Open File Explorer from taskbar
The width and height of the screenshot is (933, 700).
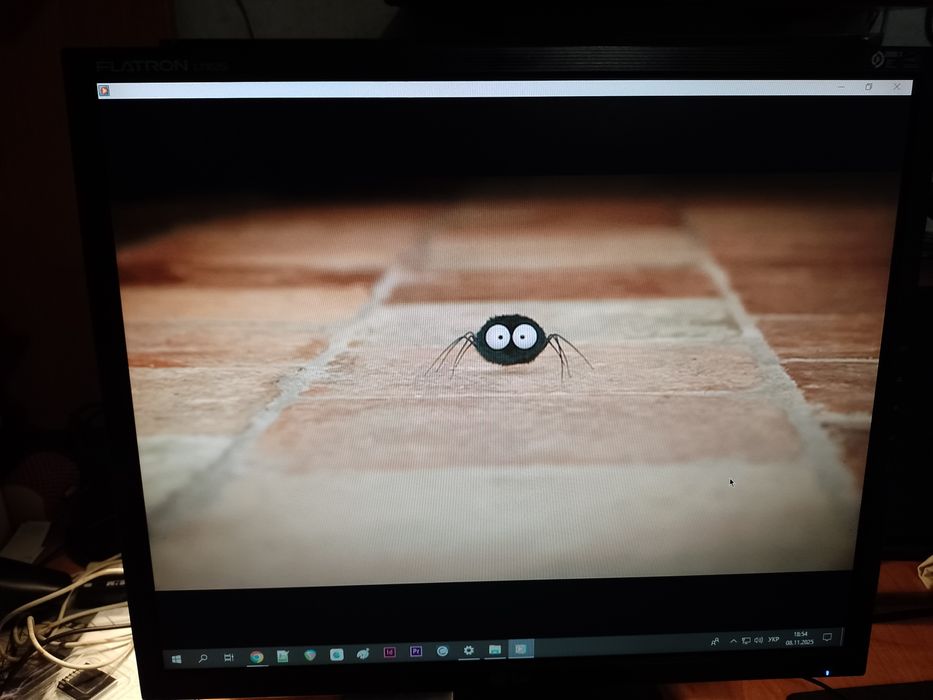pyautogui.click(x=494, y=649)
